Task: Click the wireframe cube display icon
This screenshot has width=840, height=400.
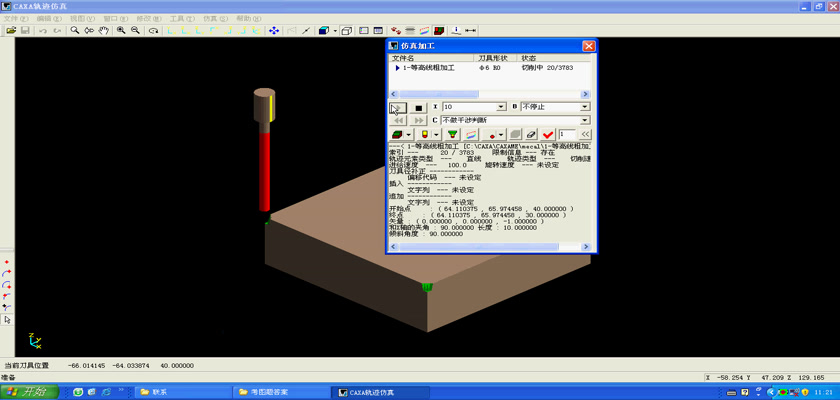Action: pyautogui.click(x=346, y=31)
